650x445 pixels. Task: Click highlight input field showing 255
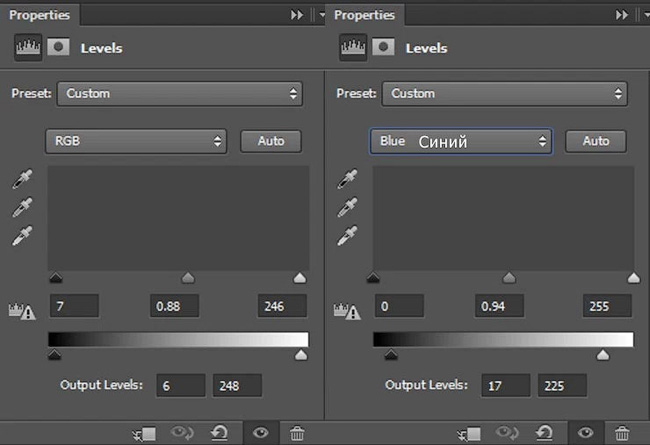click(607, 306)
